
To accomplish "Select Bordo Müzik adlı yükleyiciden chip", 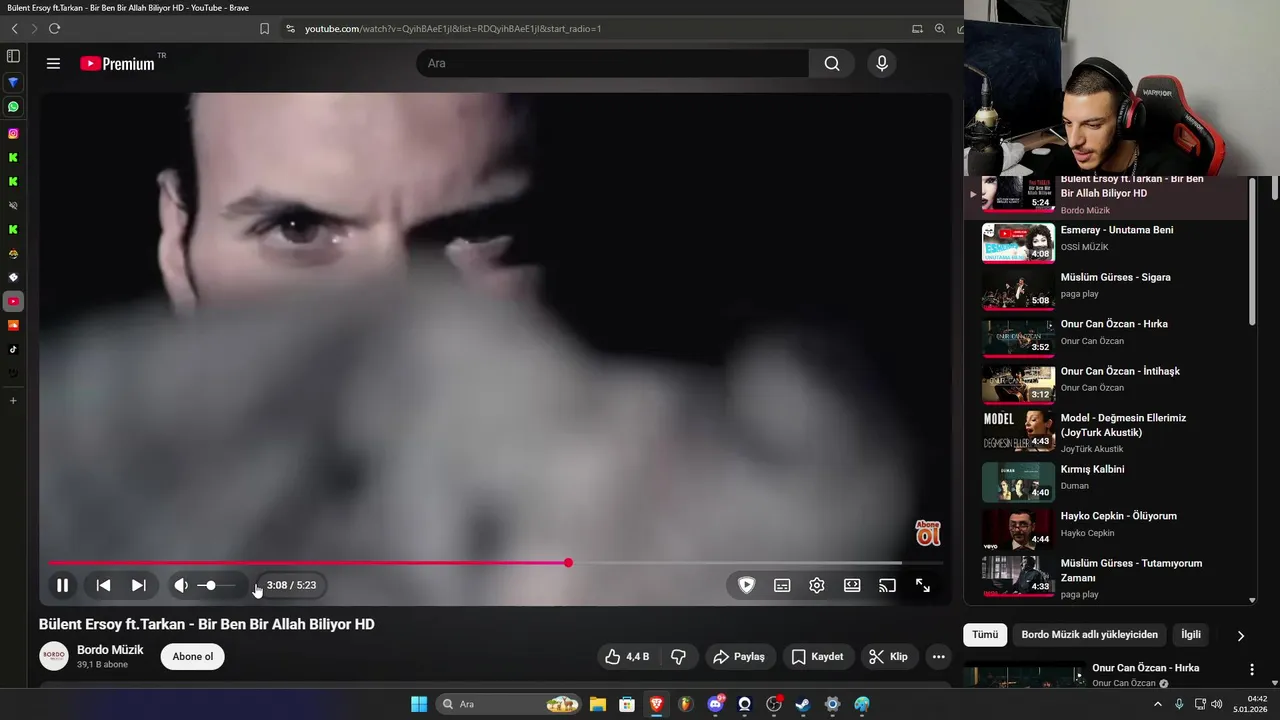I will tap(1090, 635).
